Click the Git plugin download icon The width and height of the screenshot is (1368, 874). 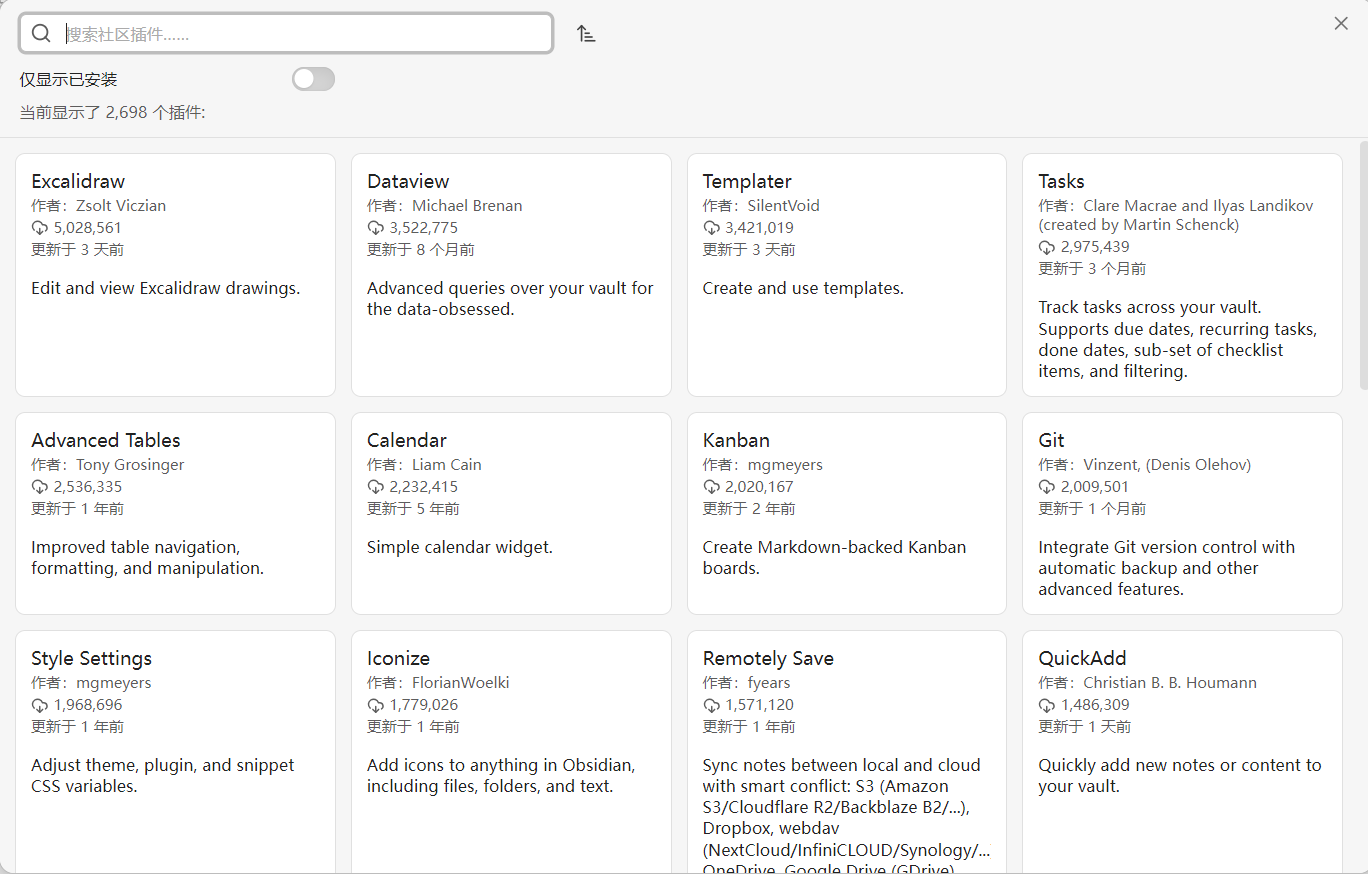1047,487
